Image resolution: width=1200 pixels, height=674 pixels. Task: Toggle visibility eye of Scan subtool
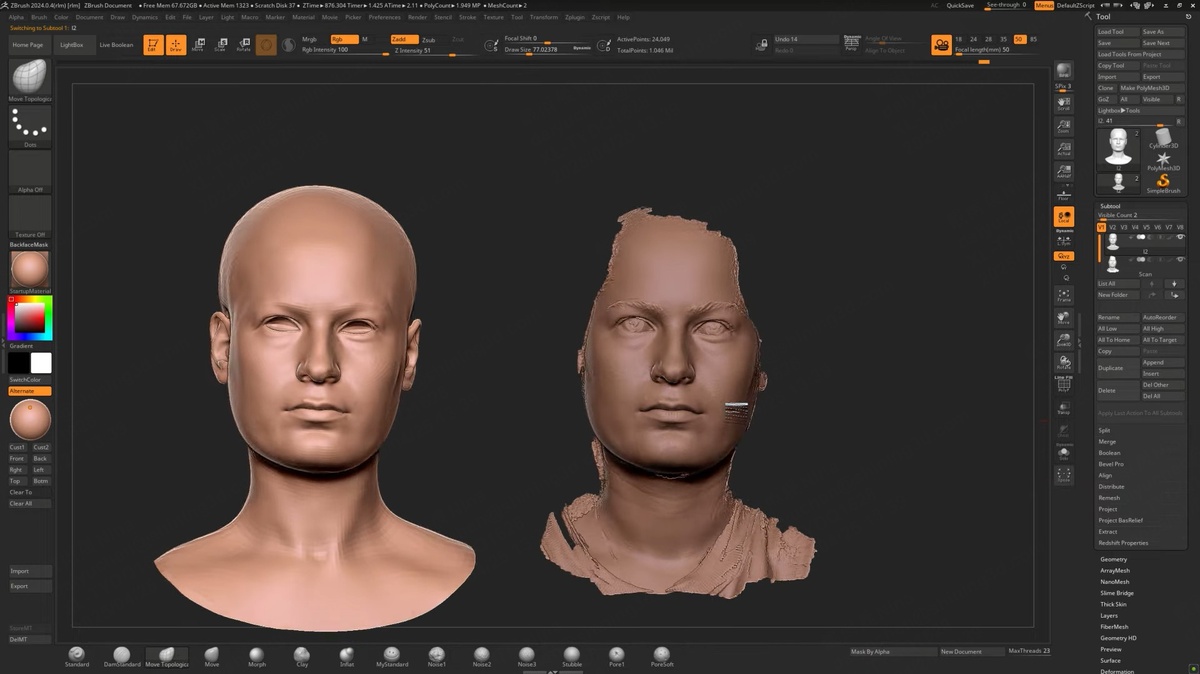[x=1180, y=260]
